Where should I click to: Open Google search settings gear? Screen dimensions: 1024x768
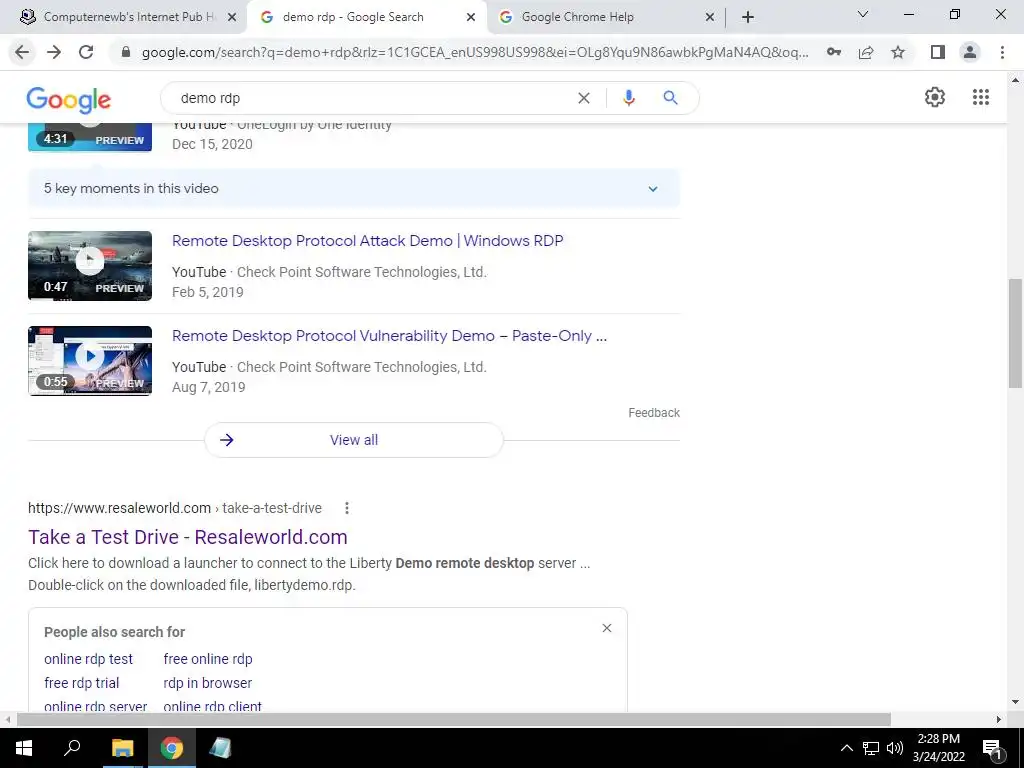[935, 97]
